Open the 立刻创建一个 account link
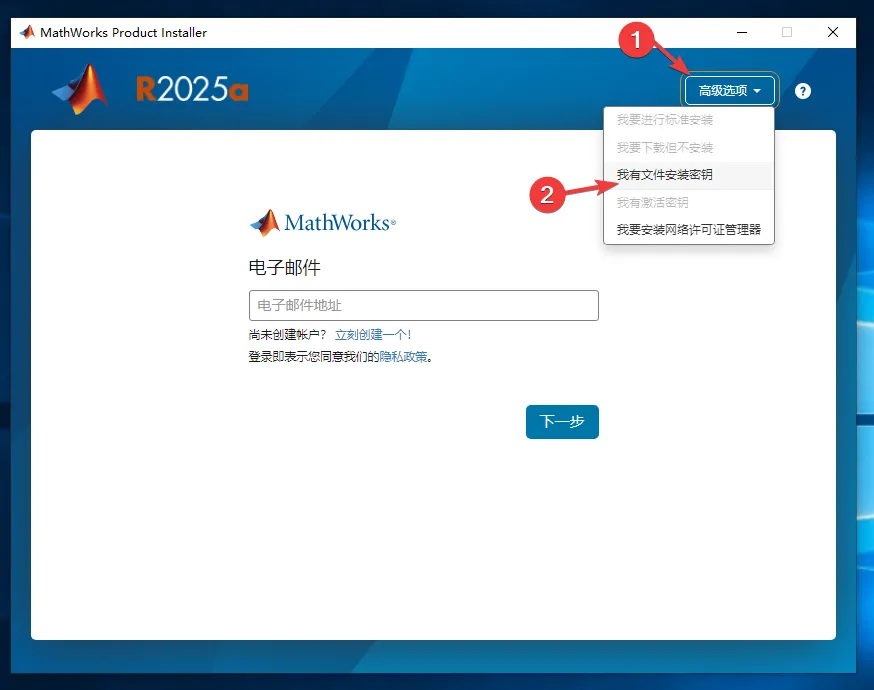 tap(372, 335)
